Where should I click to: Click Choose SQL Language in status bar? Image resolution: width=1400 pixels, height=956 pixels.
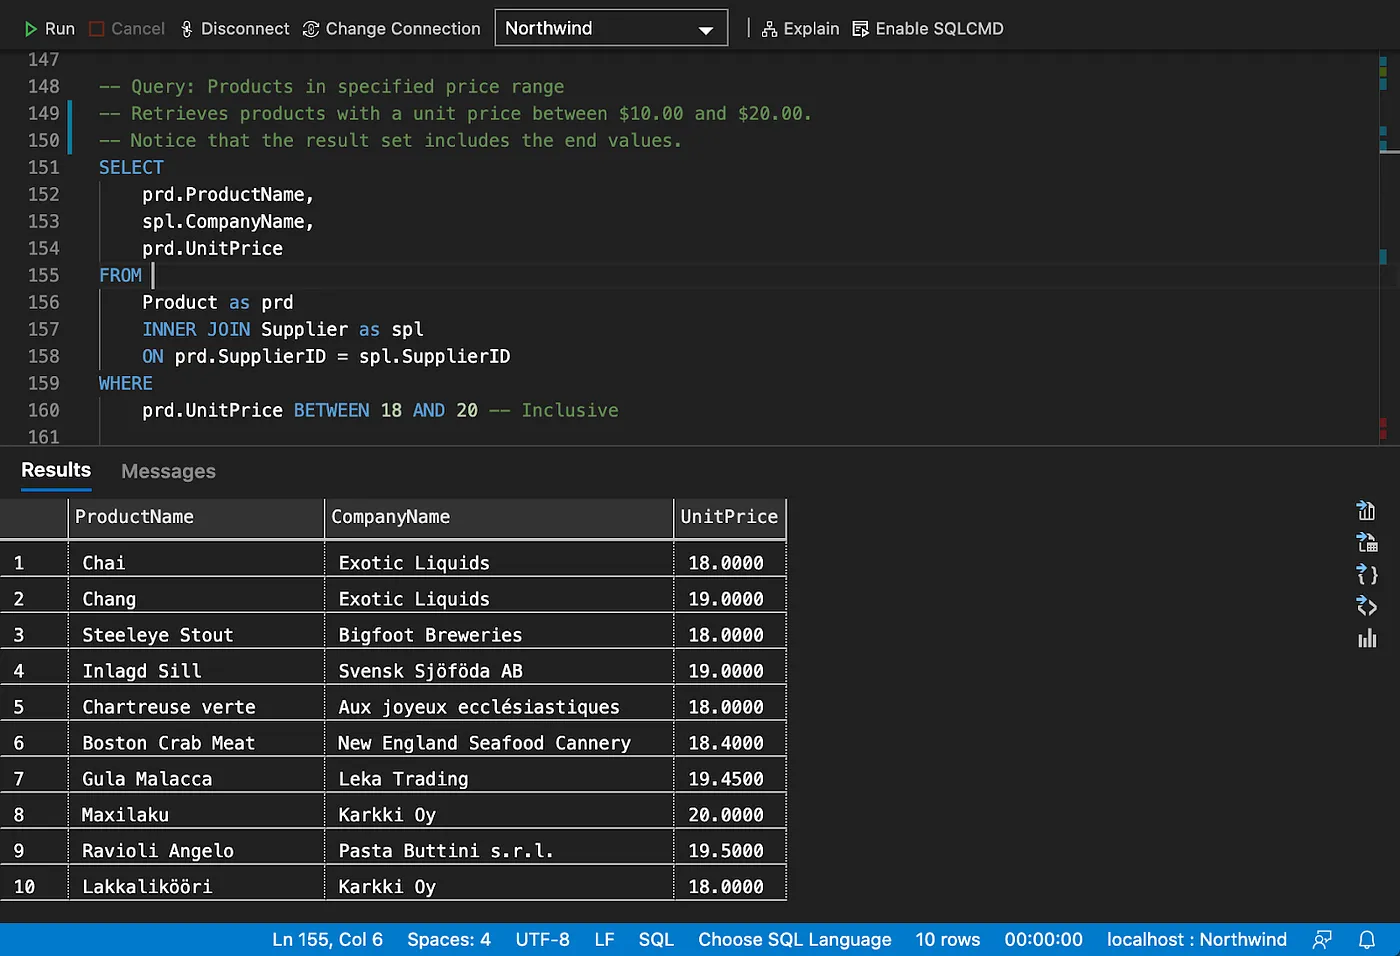[x=795, y=940]
